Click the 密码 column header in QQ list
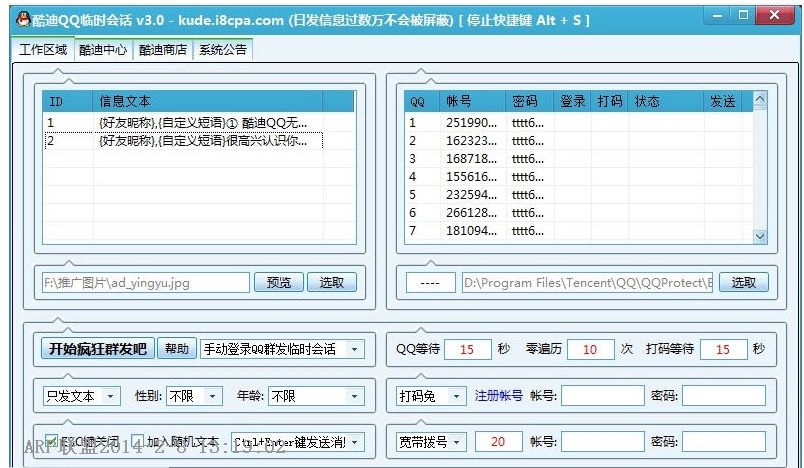This screenshot has height=468, width=804. click(x=530, y=101)
